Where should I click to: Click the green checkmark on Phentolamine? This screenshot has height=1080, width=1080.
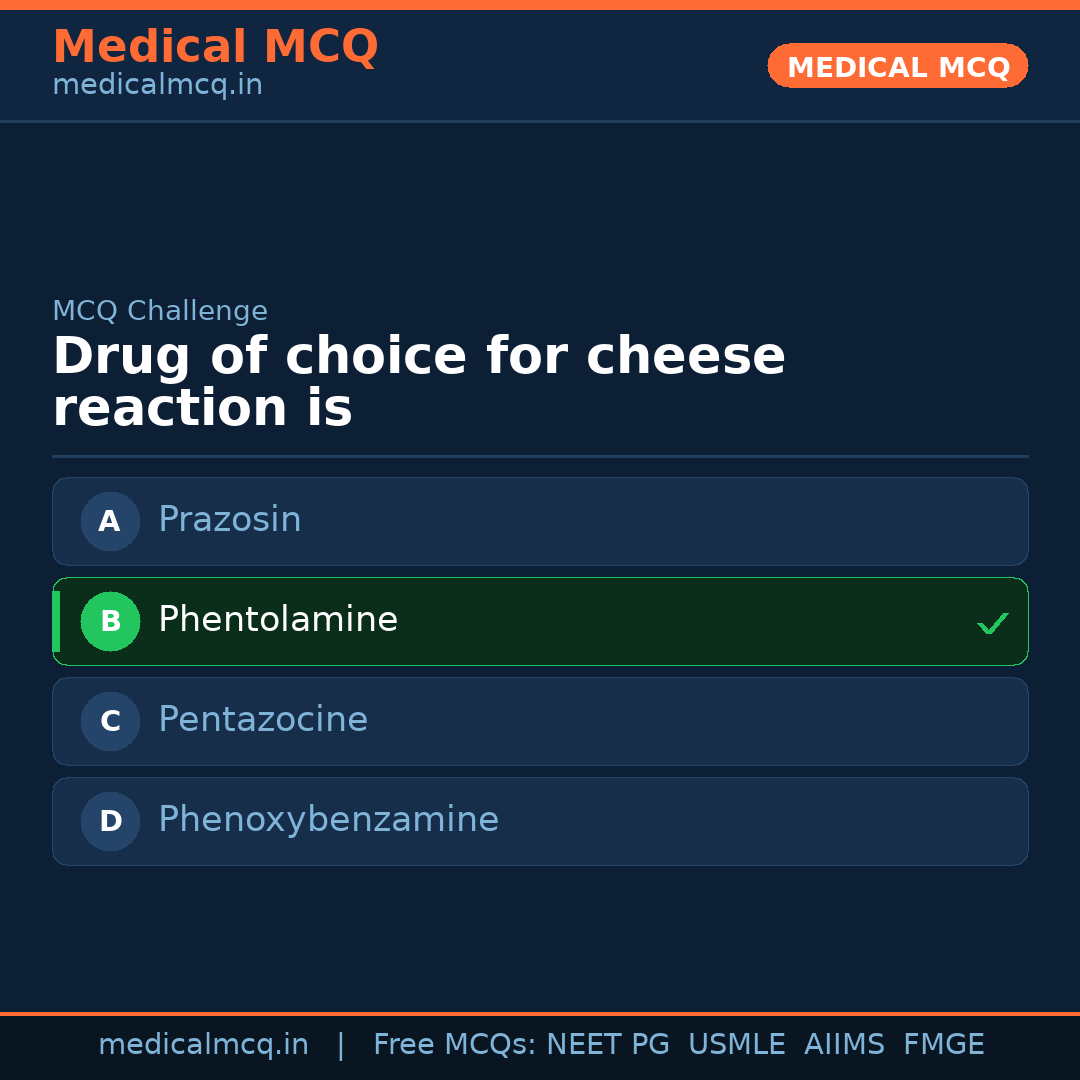[992, 623]
